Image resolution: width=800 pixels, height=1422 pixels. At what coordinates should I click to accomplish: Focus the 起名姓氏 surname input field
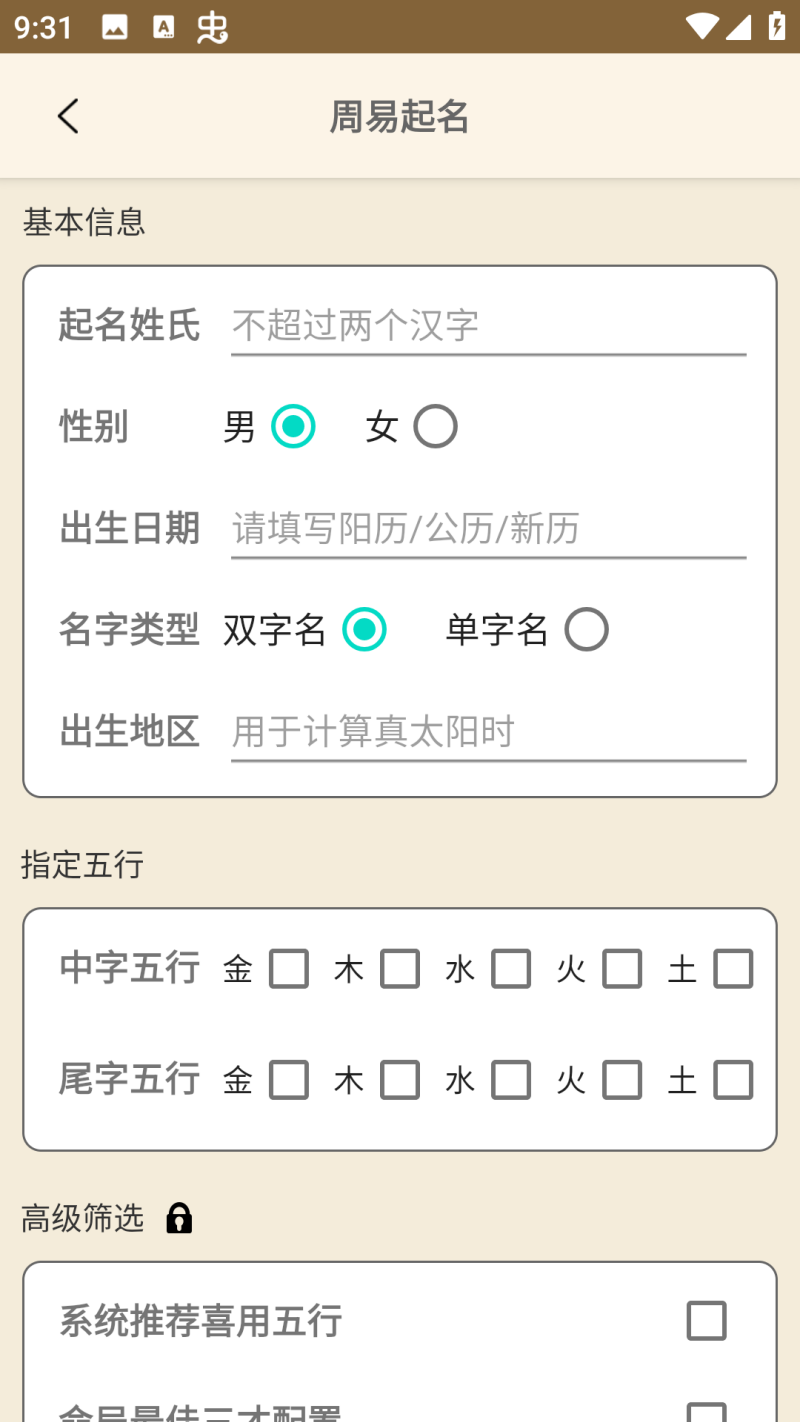488,326
